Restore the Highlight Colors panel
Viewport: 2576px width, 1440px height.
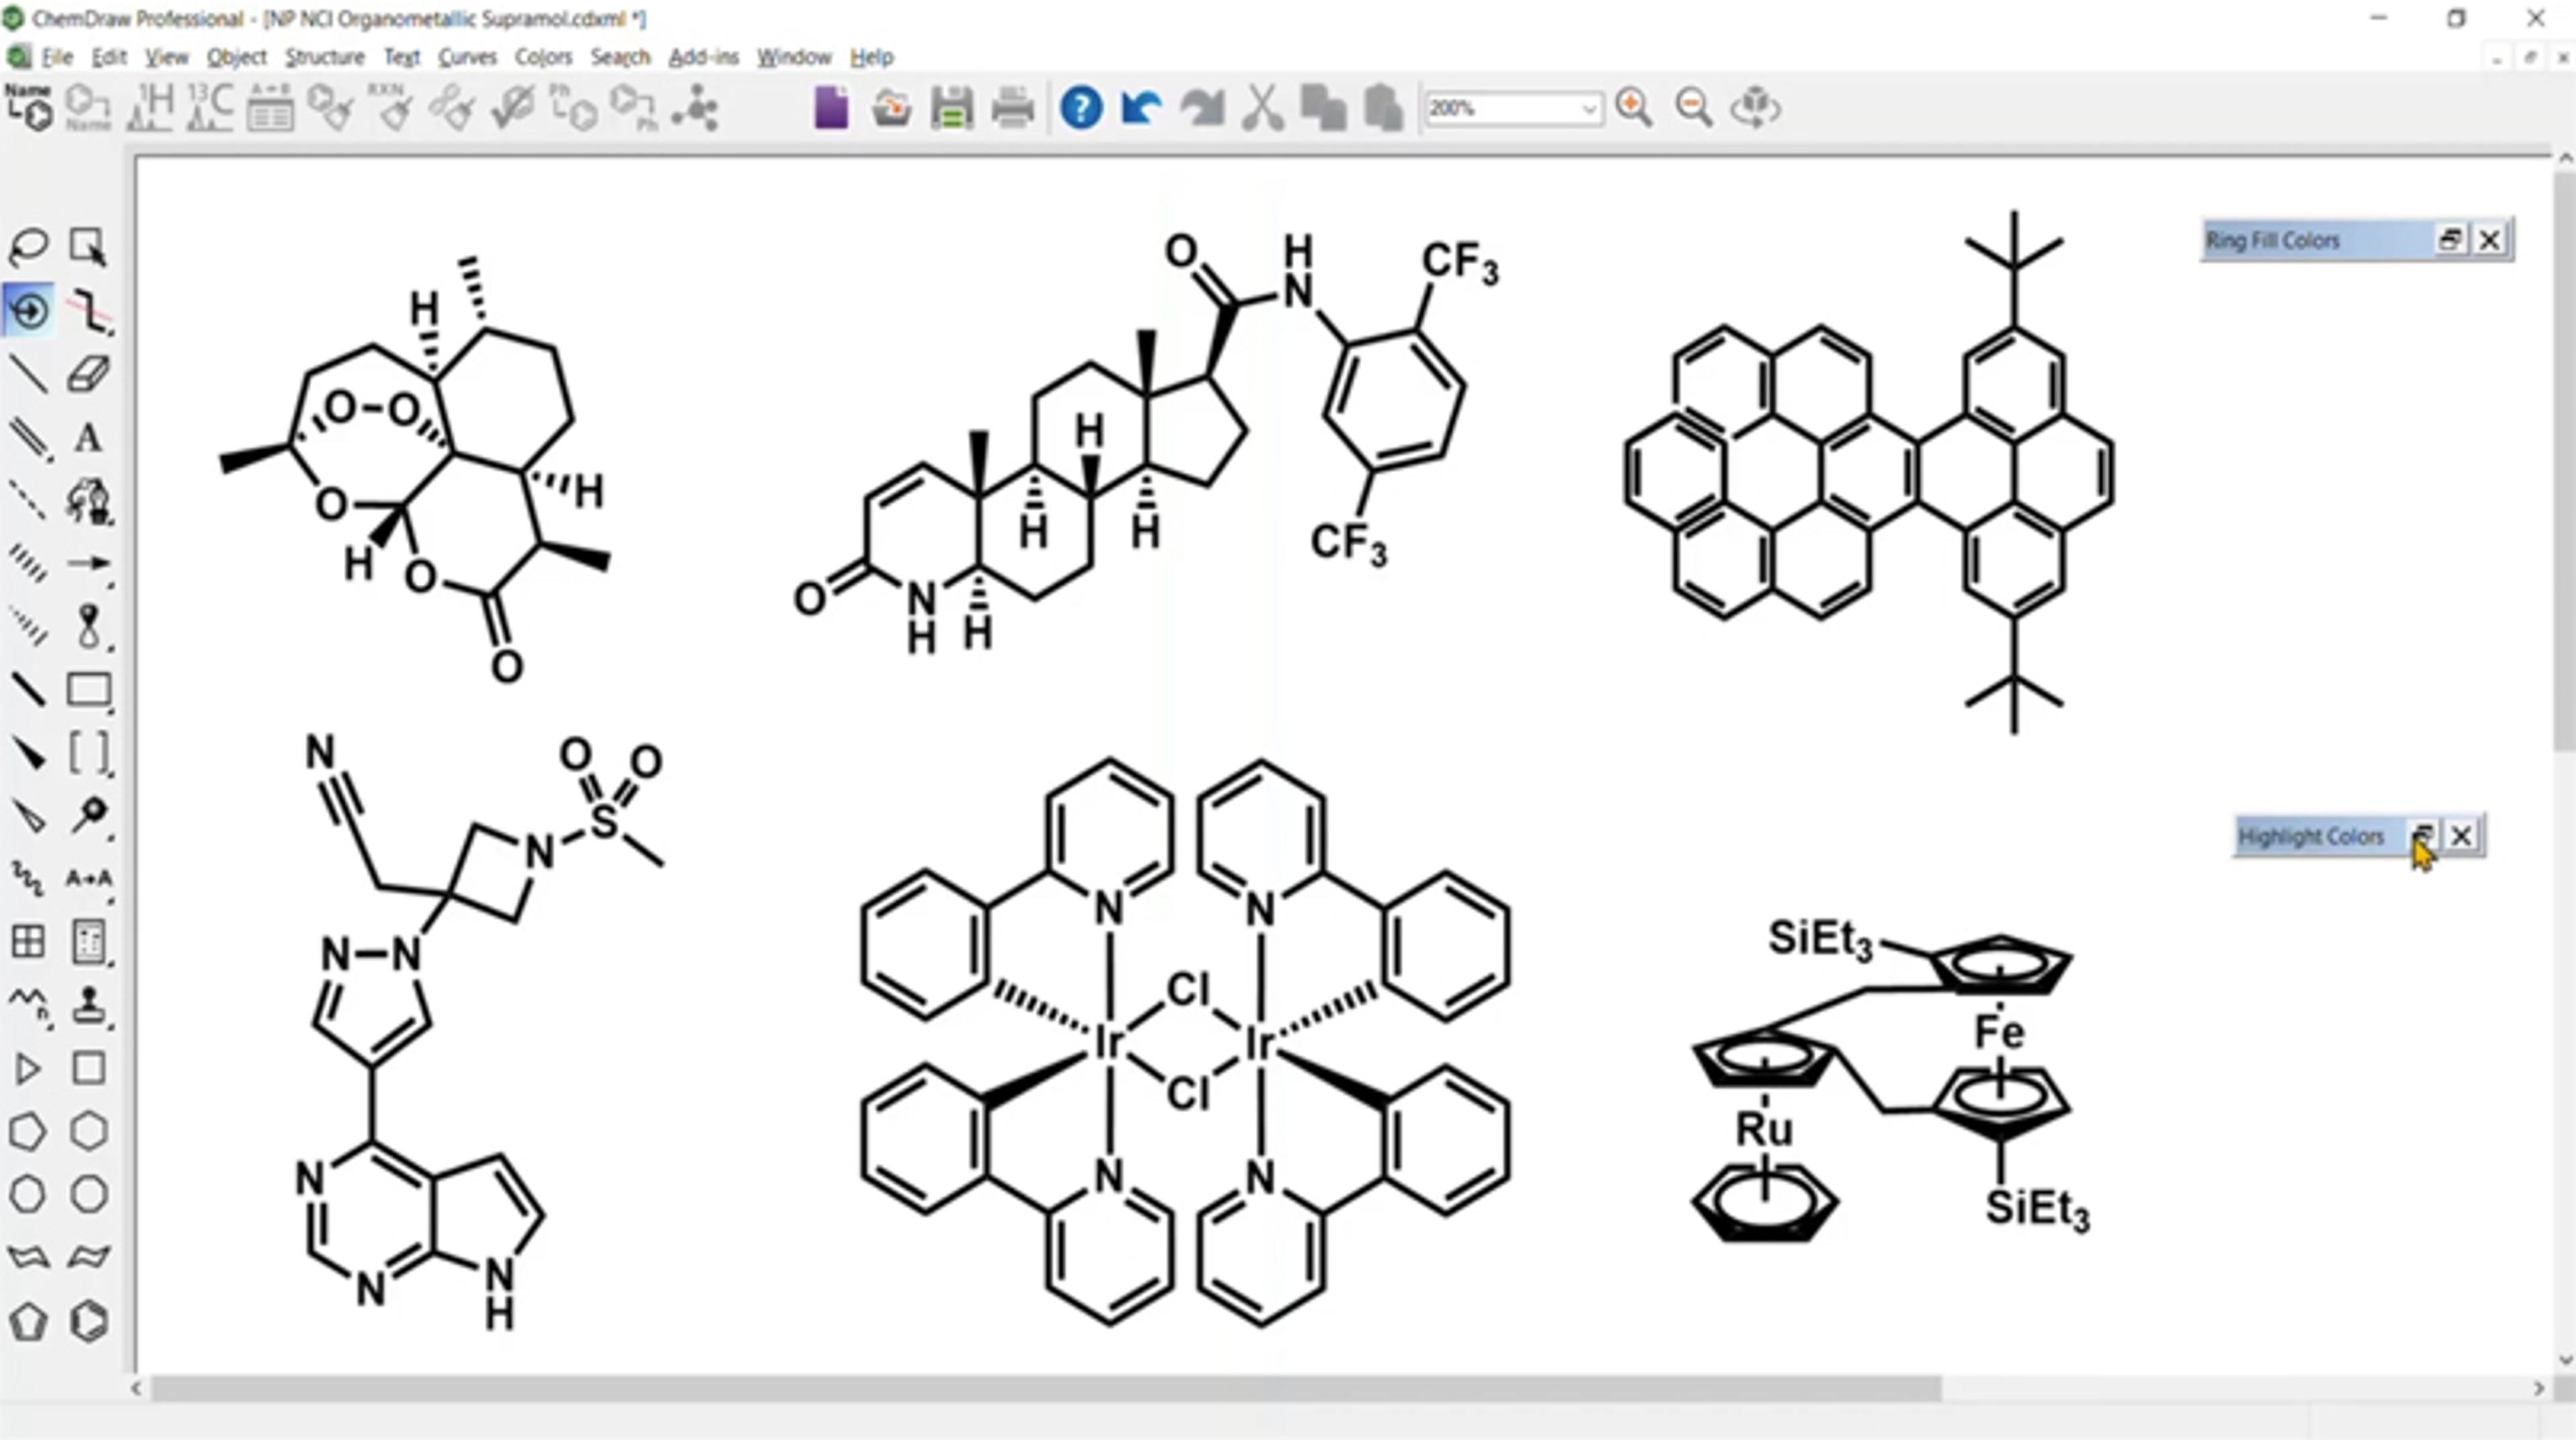point(2422,836)
